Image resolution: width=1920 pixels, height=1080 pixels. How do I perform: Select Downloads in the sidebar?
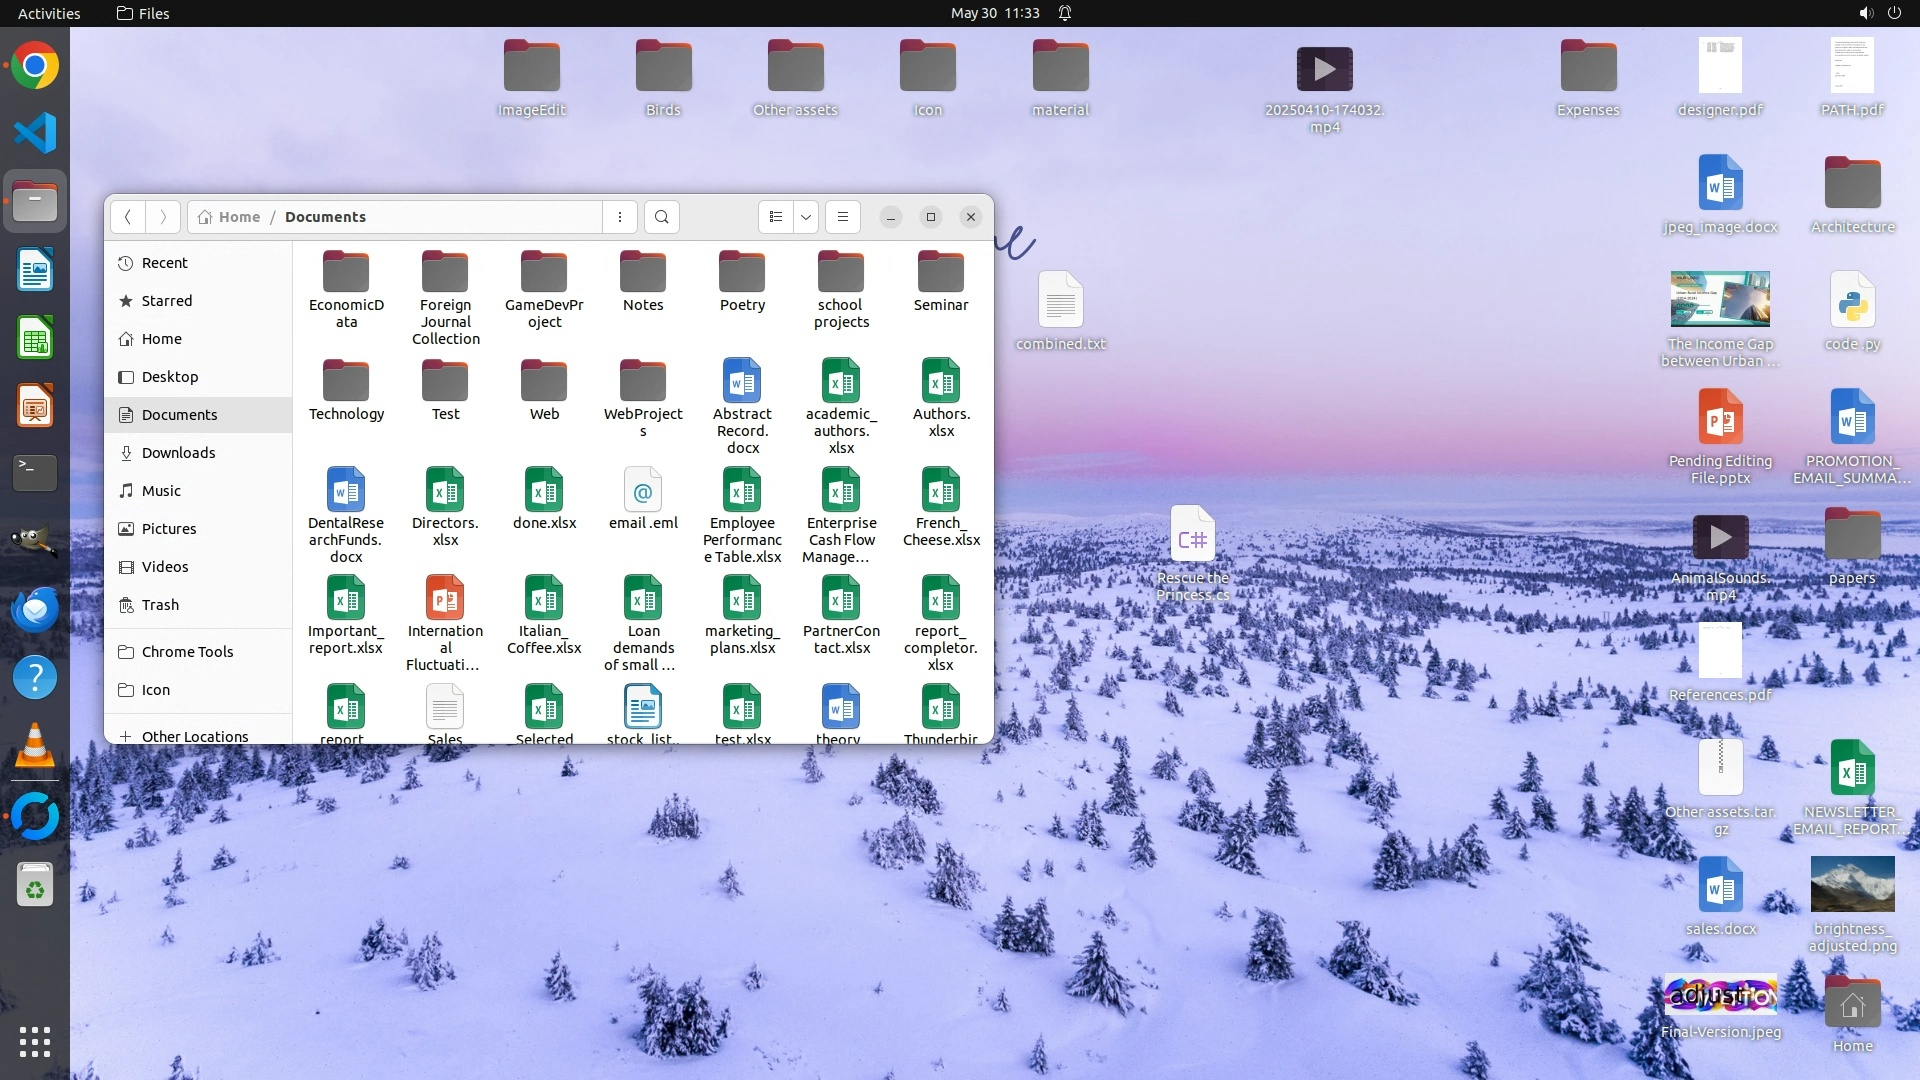(178, 453)
